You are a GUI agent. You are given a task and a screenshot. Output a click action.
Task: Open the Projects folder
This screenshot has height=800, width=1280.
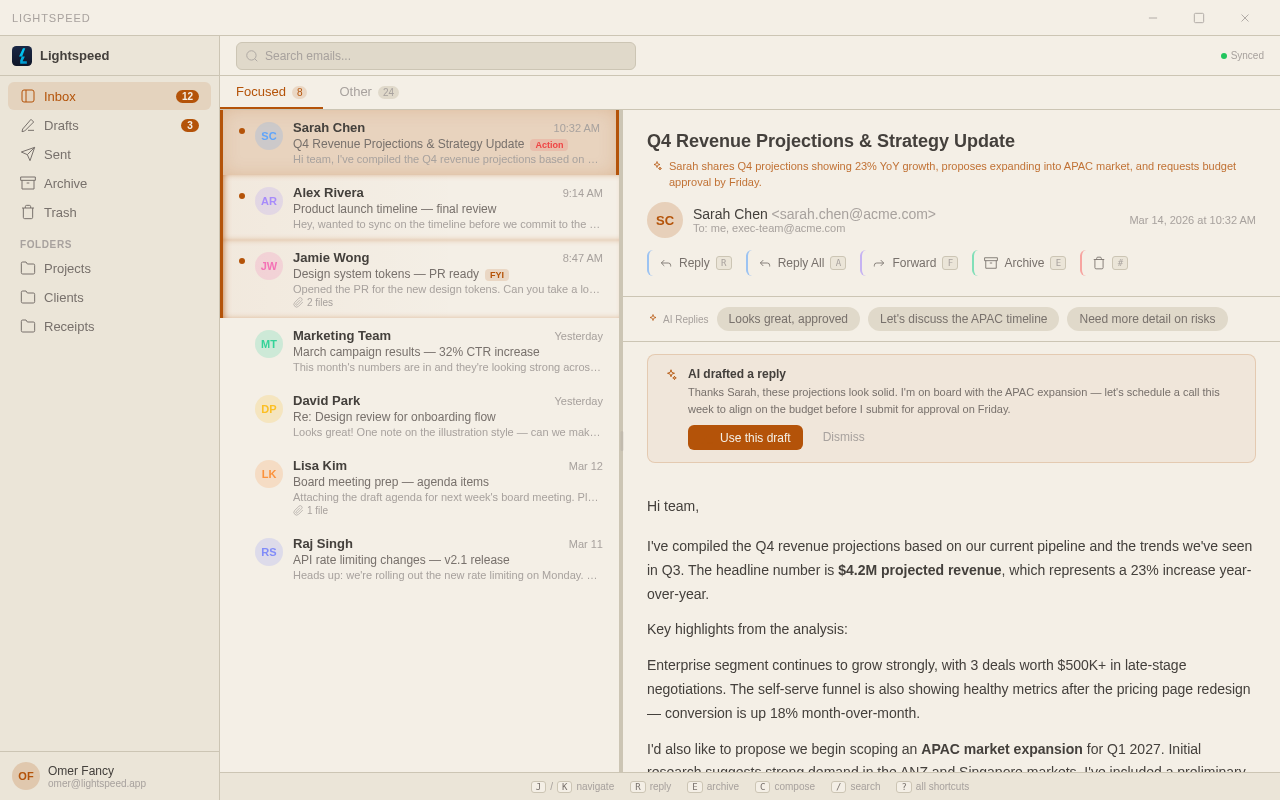[66, 268]
